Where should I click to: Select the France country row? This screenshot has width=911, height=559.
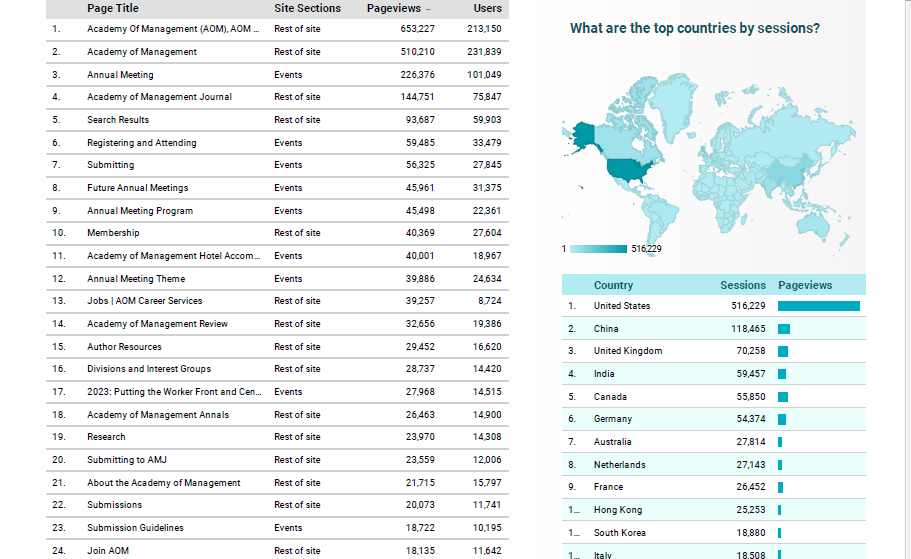713,487
